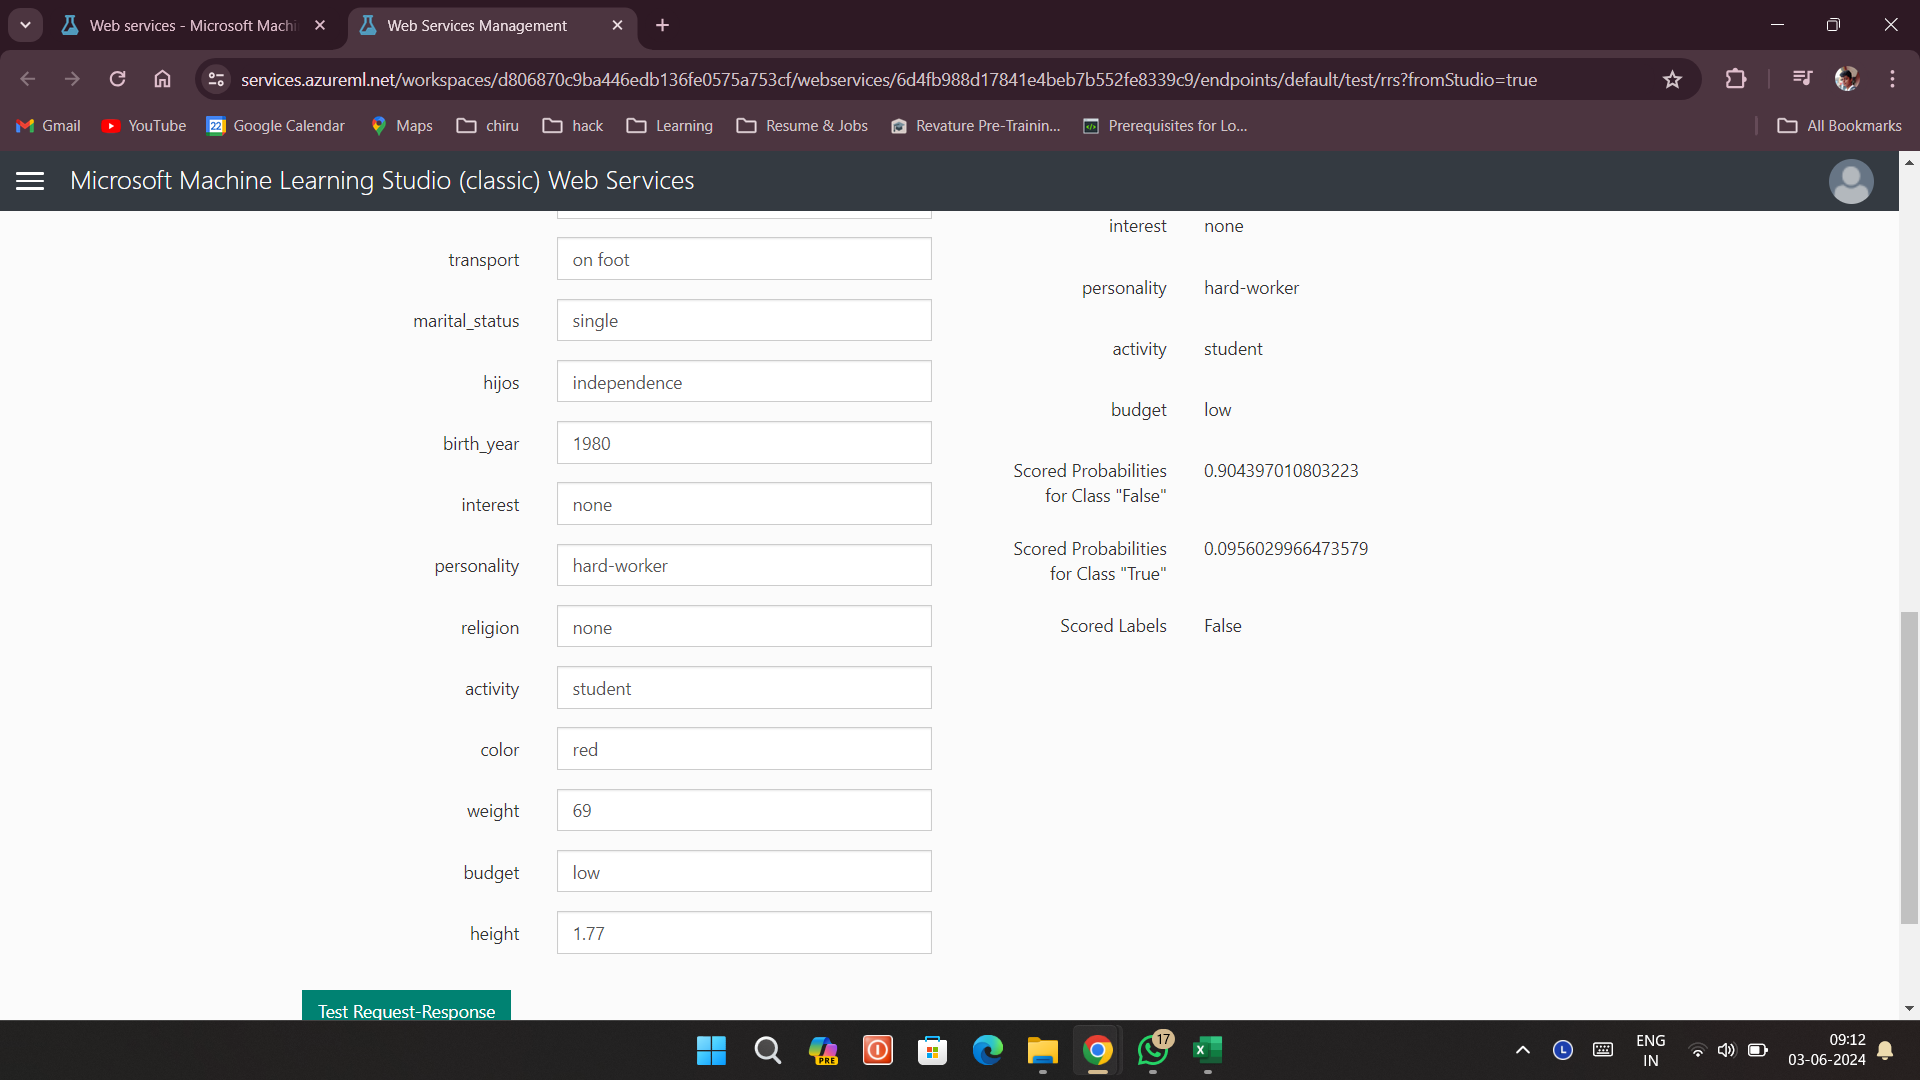Edit the interest input field

click(744, 504)
